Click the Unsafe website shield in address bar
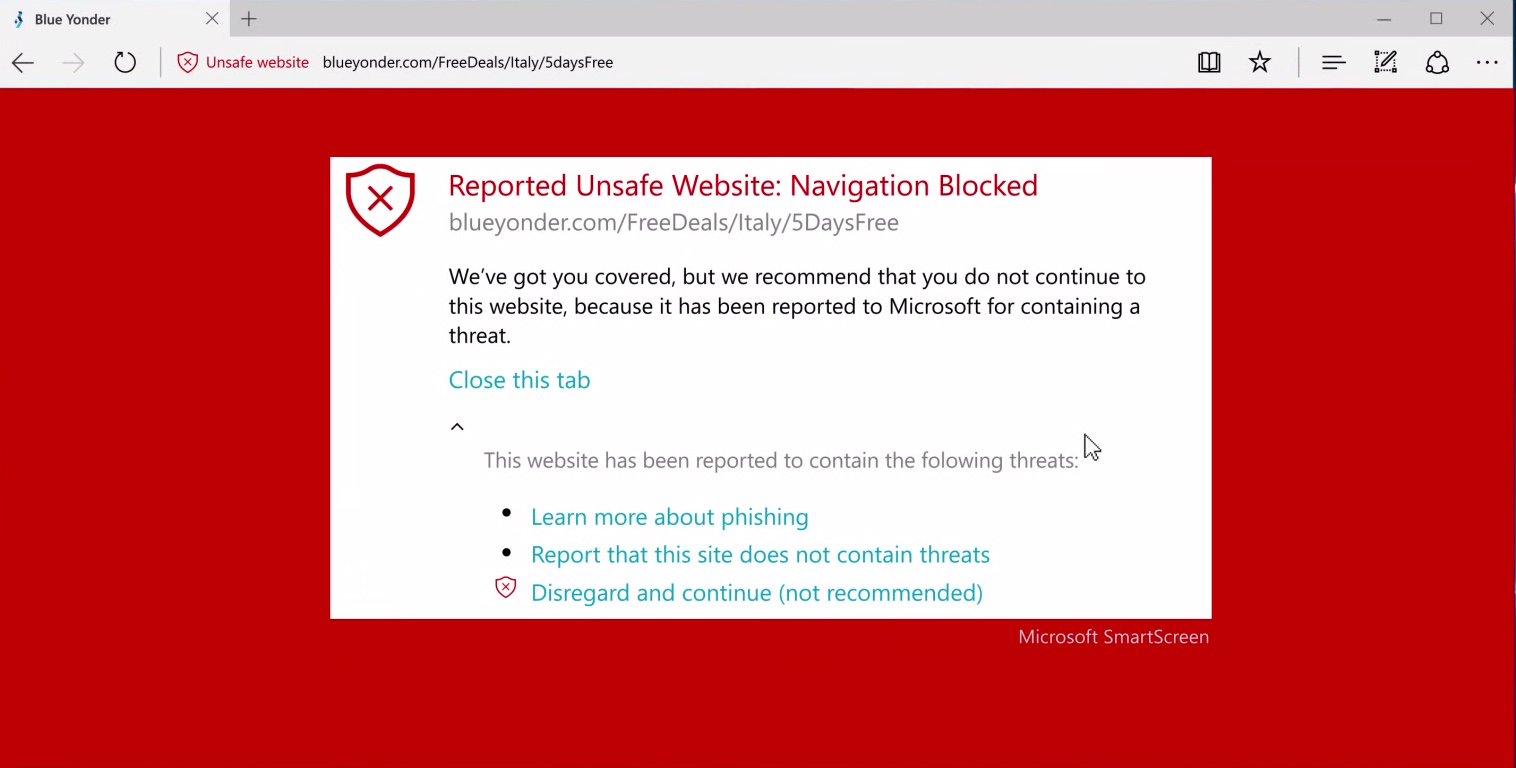Image resolution: width=1516 pixels, height=768 pixels. click(x=187, y=62)
